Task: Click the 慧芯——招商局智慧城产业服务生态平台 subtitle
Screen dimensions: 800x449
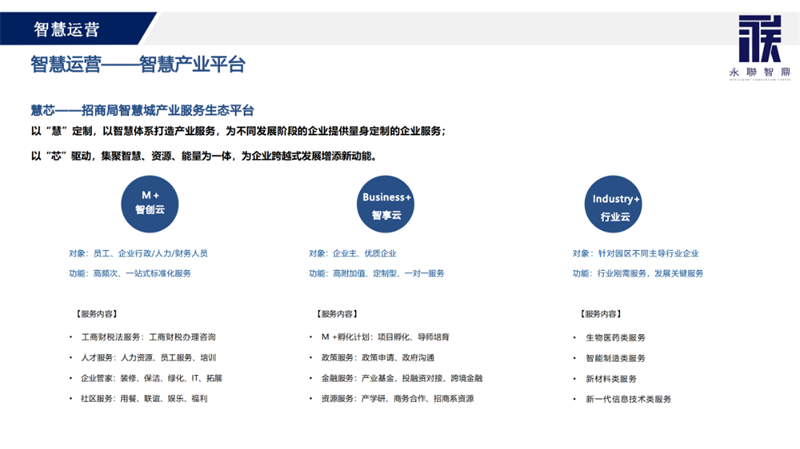Action: pyautogui.click(x=142, y=110)
